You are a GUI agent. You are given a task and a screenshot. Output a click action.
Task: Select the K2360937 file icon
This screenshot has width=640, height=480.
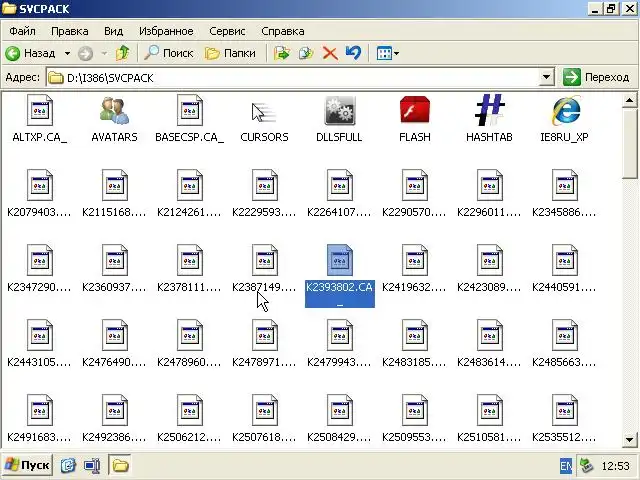(115, 260)
